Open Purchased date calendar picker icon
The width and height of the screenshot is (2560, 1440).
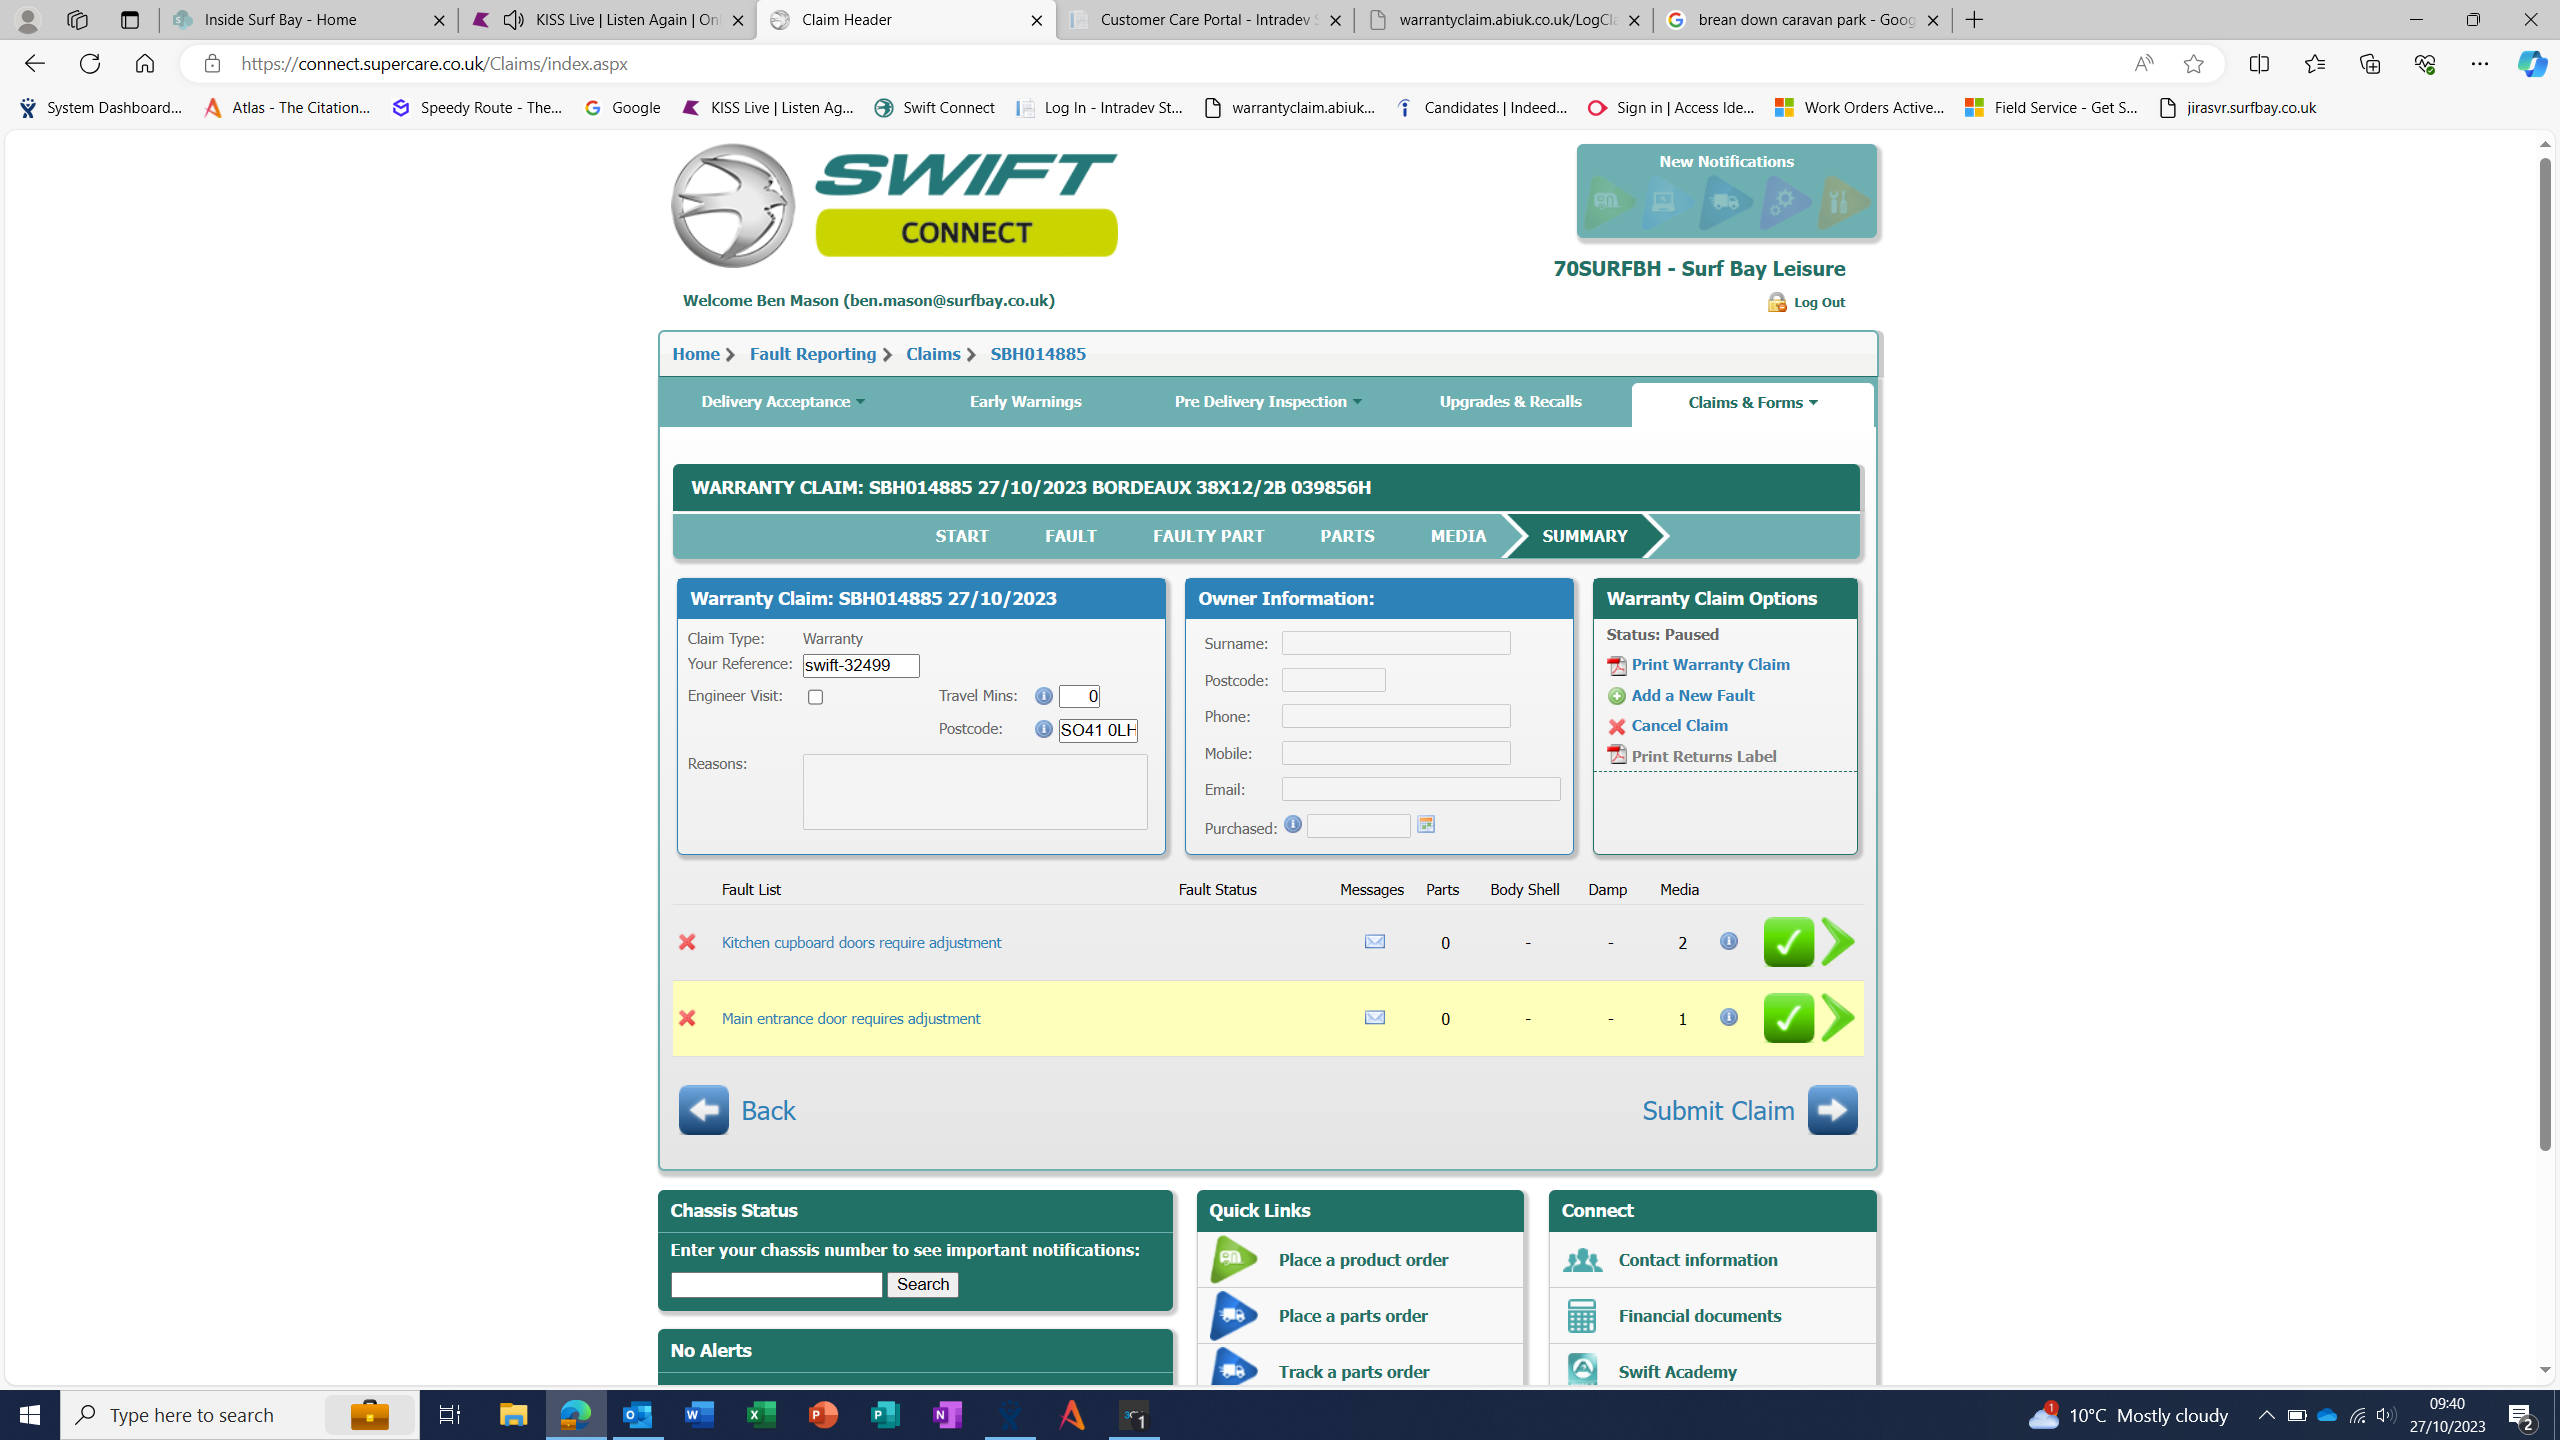(1426, 825)
